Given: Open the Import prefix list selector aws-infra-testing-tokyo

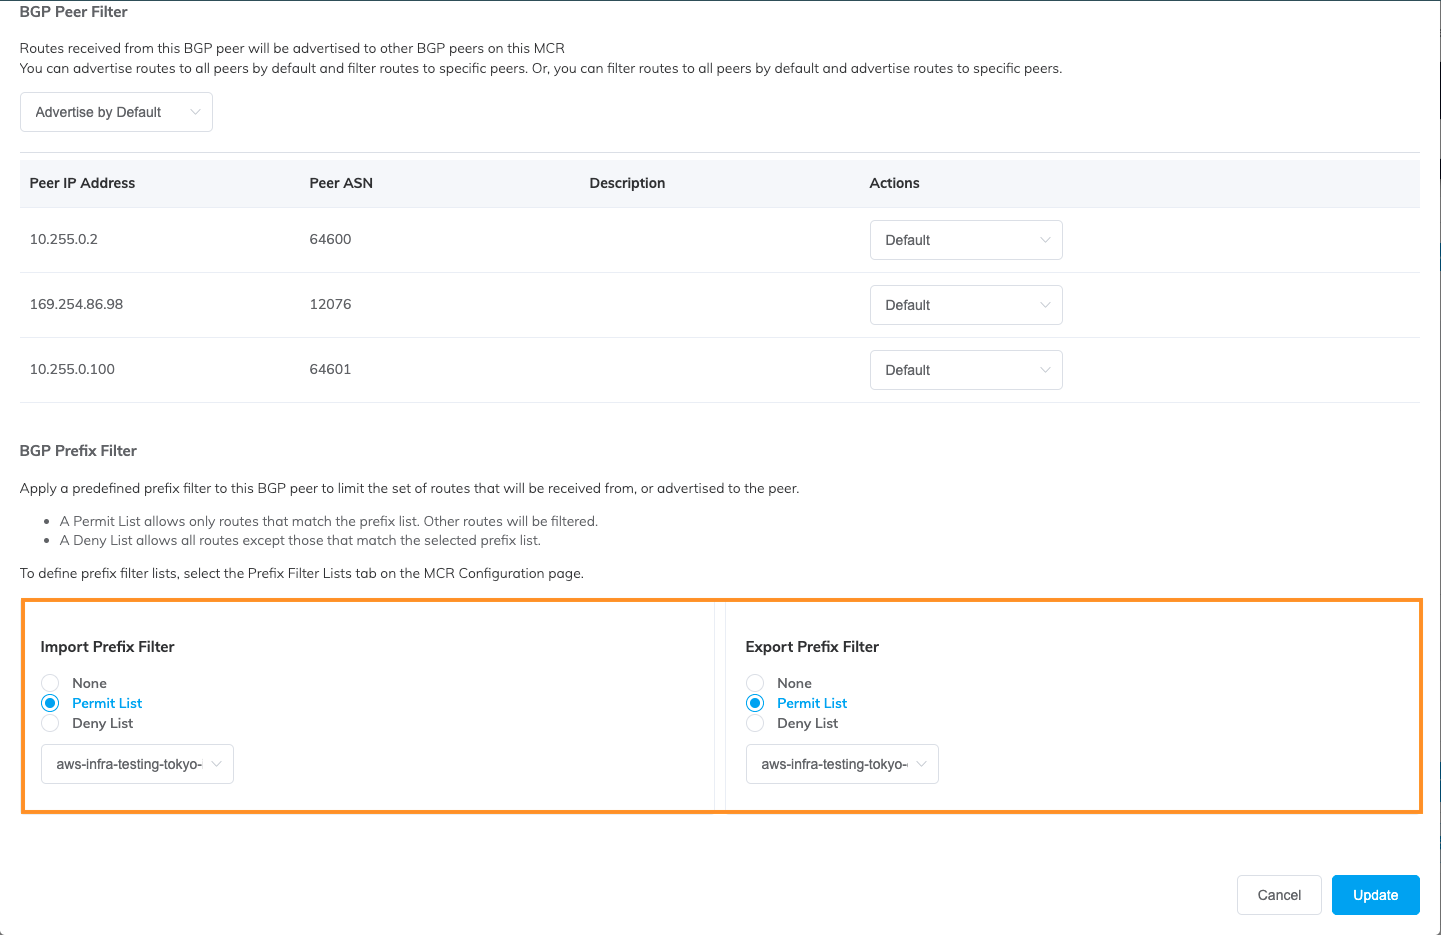Looking at the screenshot, I should 137,763.
